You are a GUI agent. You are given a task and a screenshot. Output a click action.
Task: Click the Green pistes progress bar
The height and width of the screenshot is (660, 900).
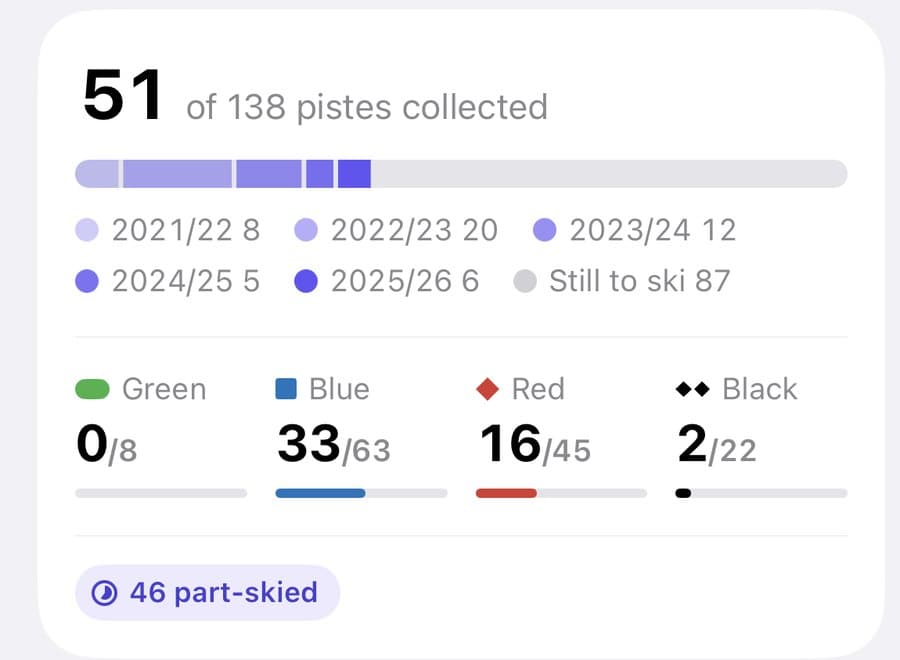pos(161,493)
